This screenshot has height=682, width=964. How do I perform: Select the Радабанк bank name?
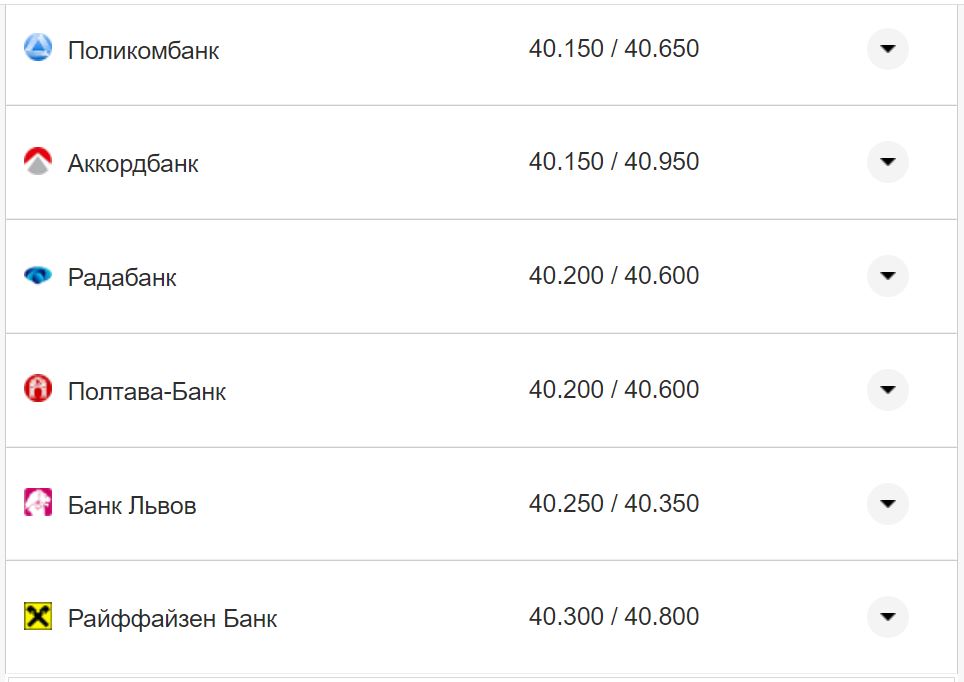pyautogui.click(x=122, y=278)
